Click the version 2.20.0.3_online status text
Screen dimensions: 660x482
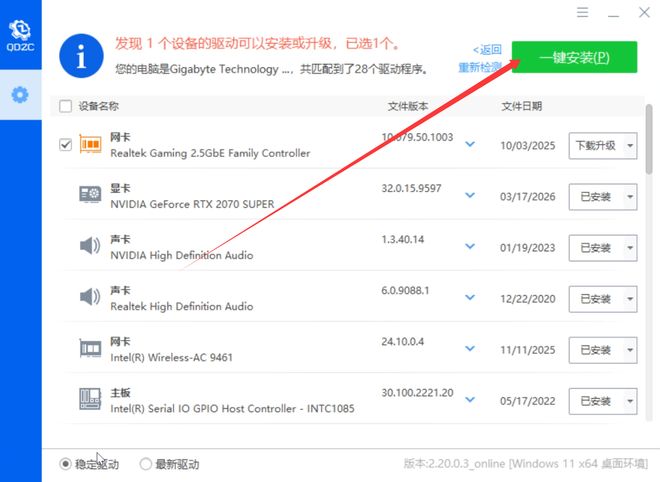click(526, 464)
